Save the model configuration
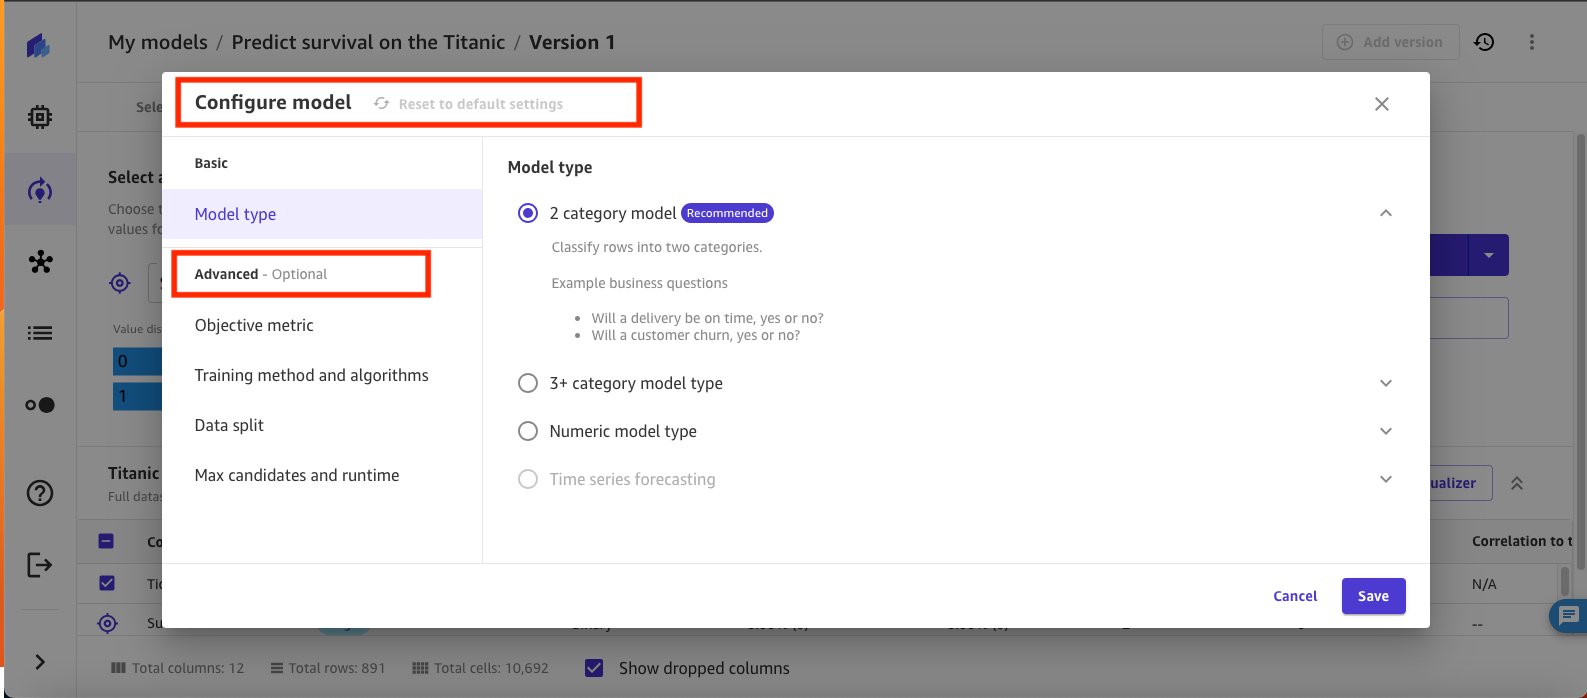Screen dimensions: 1587x698 (x=1374, y=596)
